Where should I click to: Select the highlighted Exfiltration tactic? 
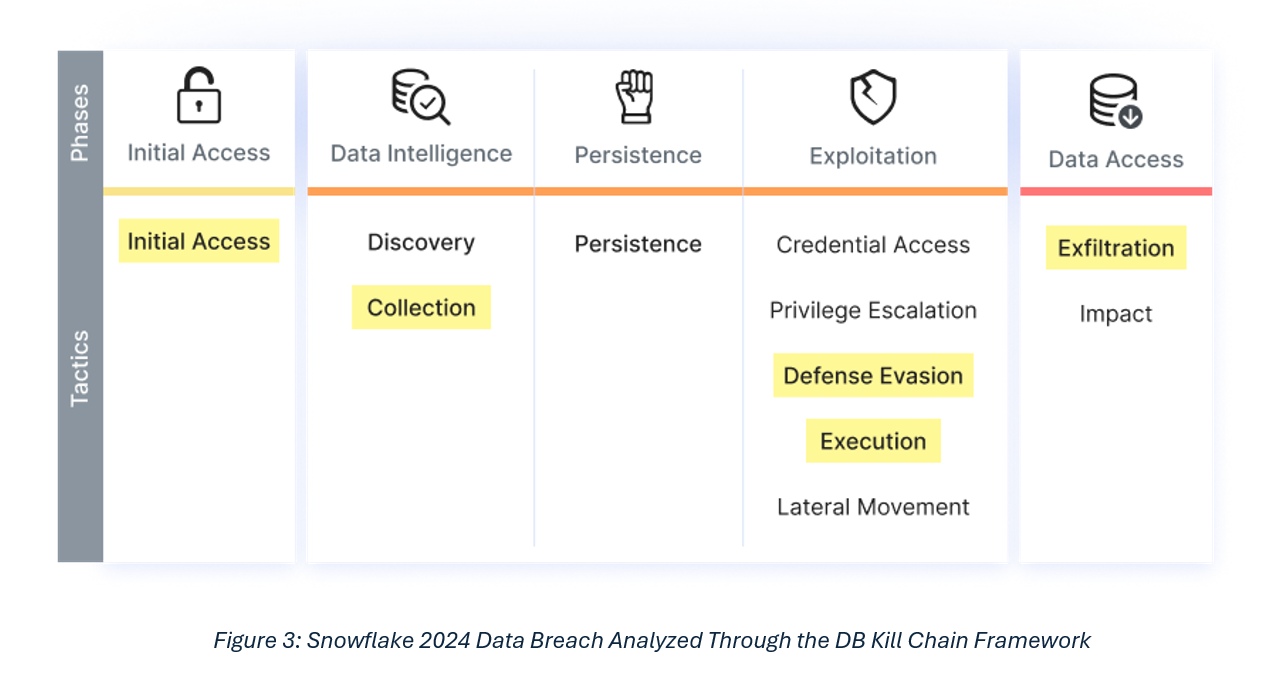tap(1116, 248)
